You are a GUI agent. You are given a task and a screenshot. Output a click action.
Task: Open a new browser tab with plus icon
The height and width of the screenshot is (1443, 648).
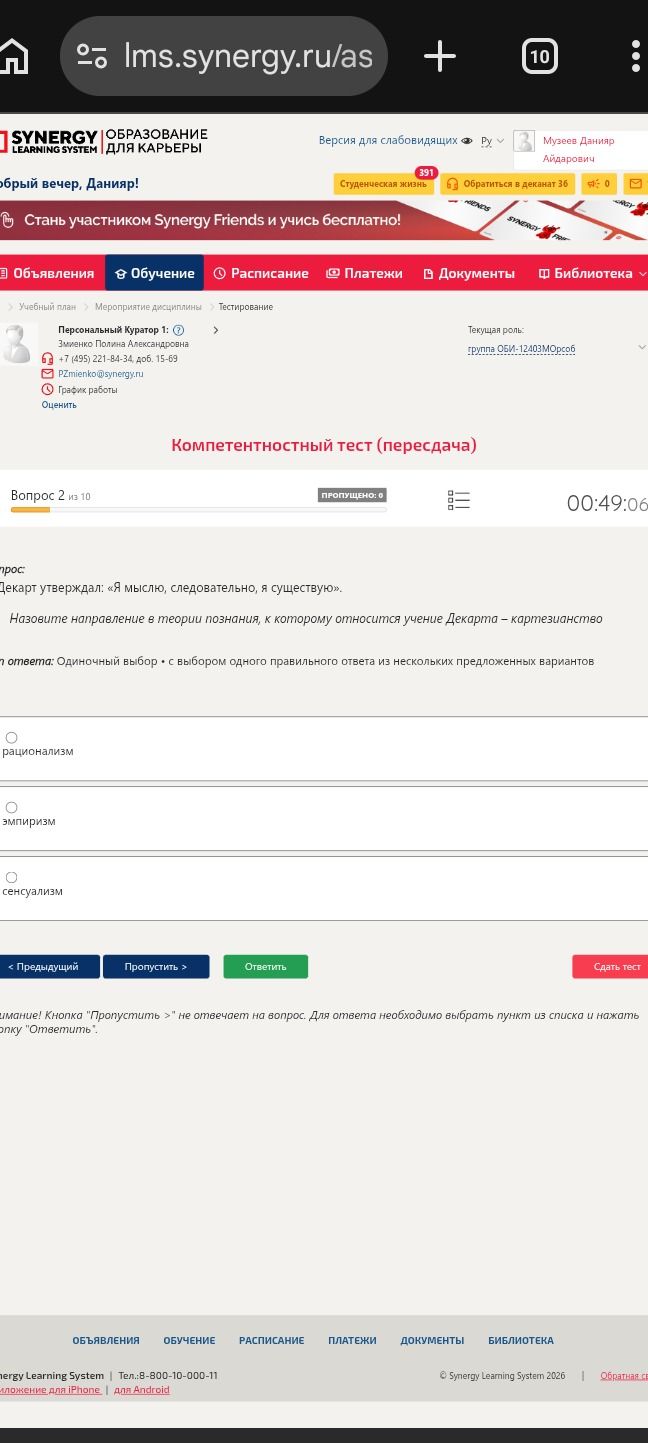click(x=440, y=56)
